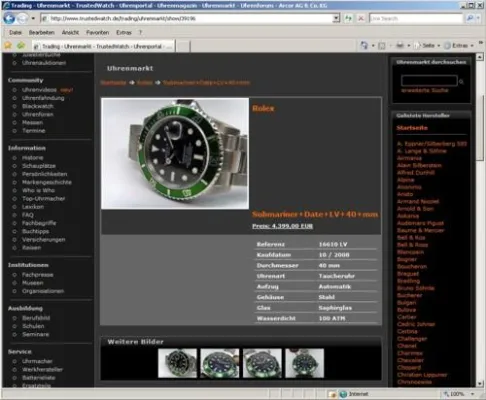The width and height of the screenshot is (486, 400).
Task: Open the Uhrenforen sidebar link
Action: [38, 114]
